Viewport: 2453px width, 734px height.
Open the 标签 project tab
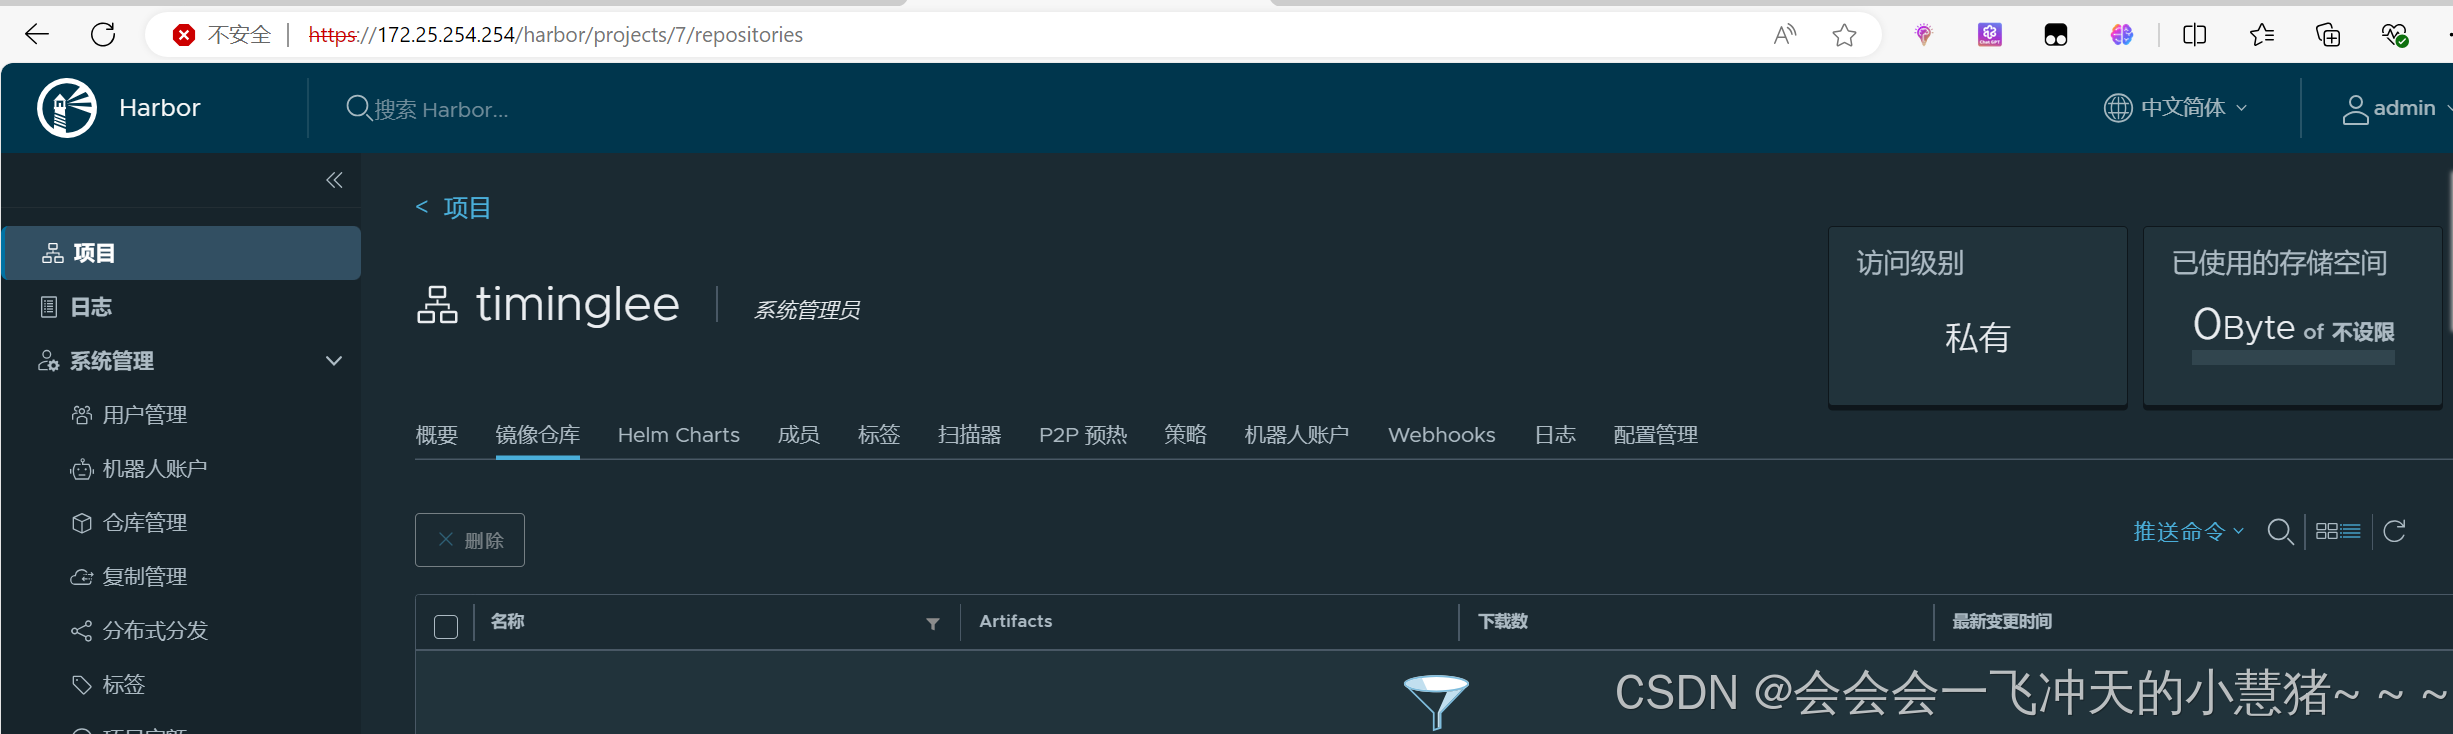tap(879, 435)
